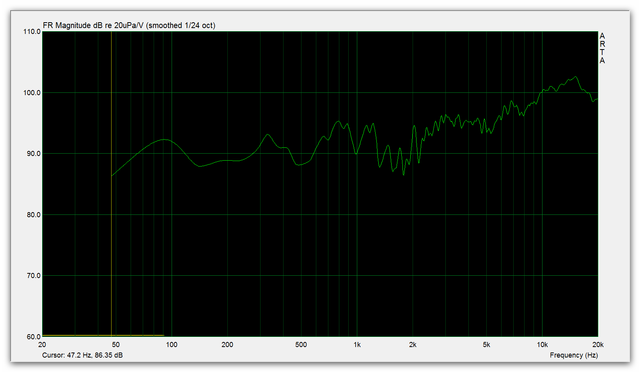Click the FR Magnitude graph title text
The image size is (640, 372).
129,25
